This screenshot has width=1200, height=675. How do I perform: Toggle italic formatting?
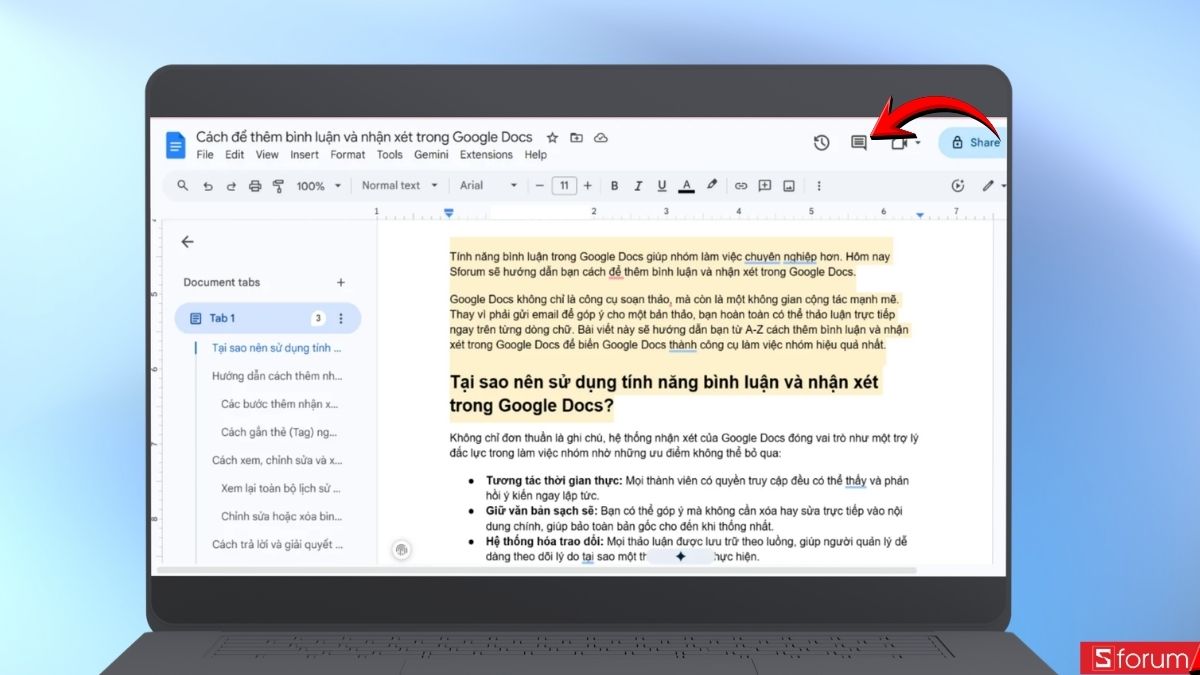coord(638,185)
